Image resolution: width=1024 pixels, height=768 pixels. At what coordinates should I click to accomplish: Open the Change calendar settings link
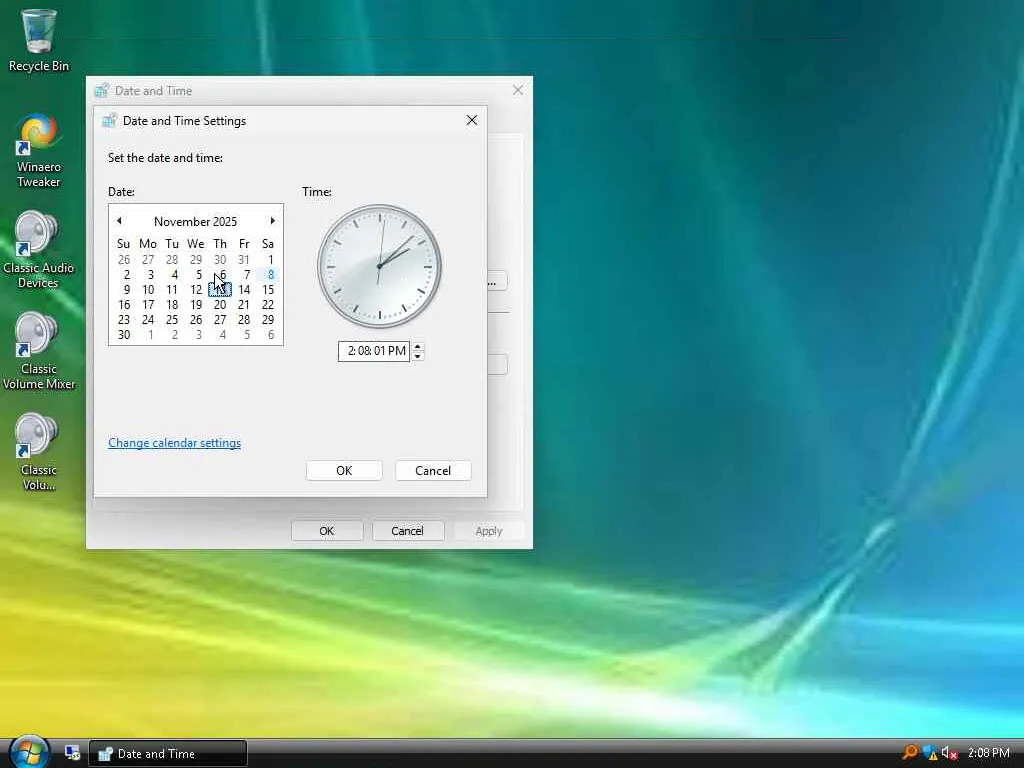pos(174,443)
